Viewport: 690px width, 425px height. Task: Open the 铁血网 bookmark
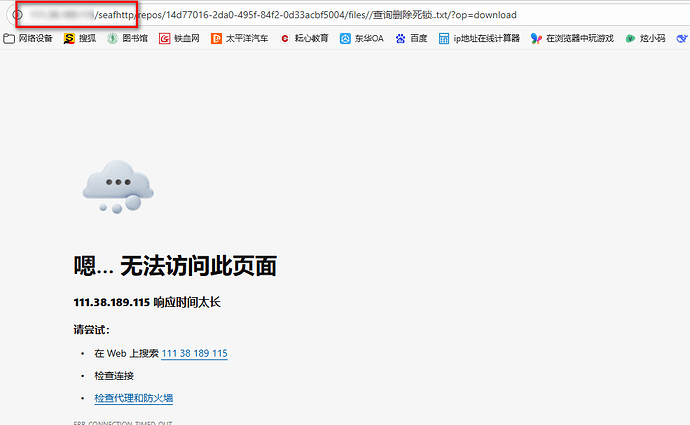(x=180, y=39)
